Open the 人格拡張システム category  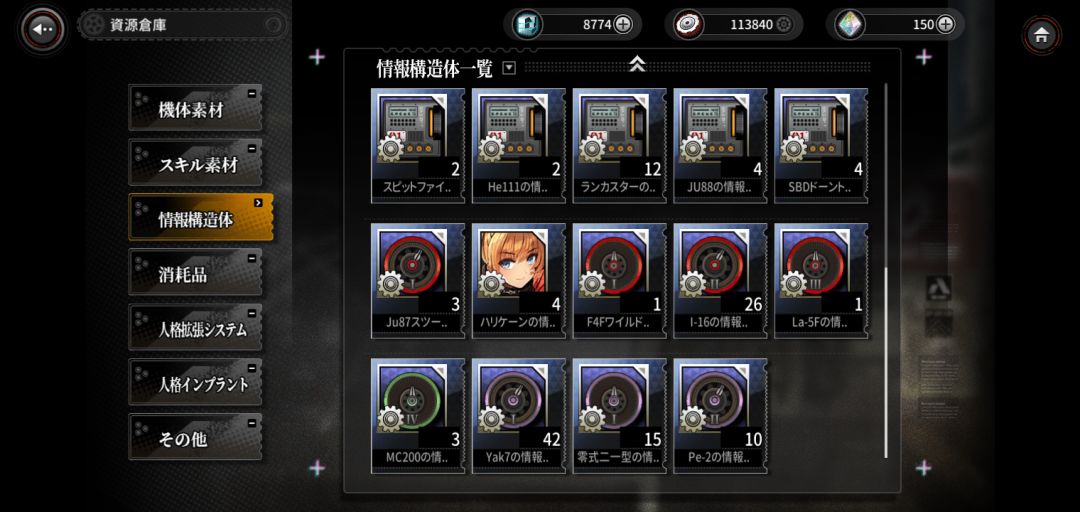[x=196, y=329]
